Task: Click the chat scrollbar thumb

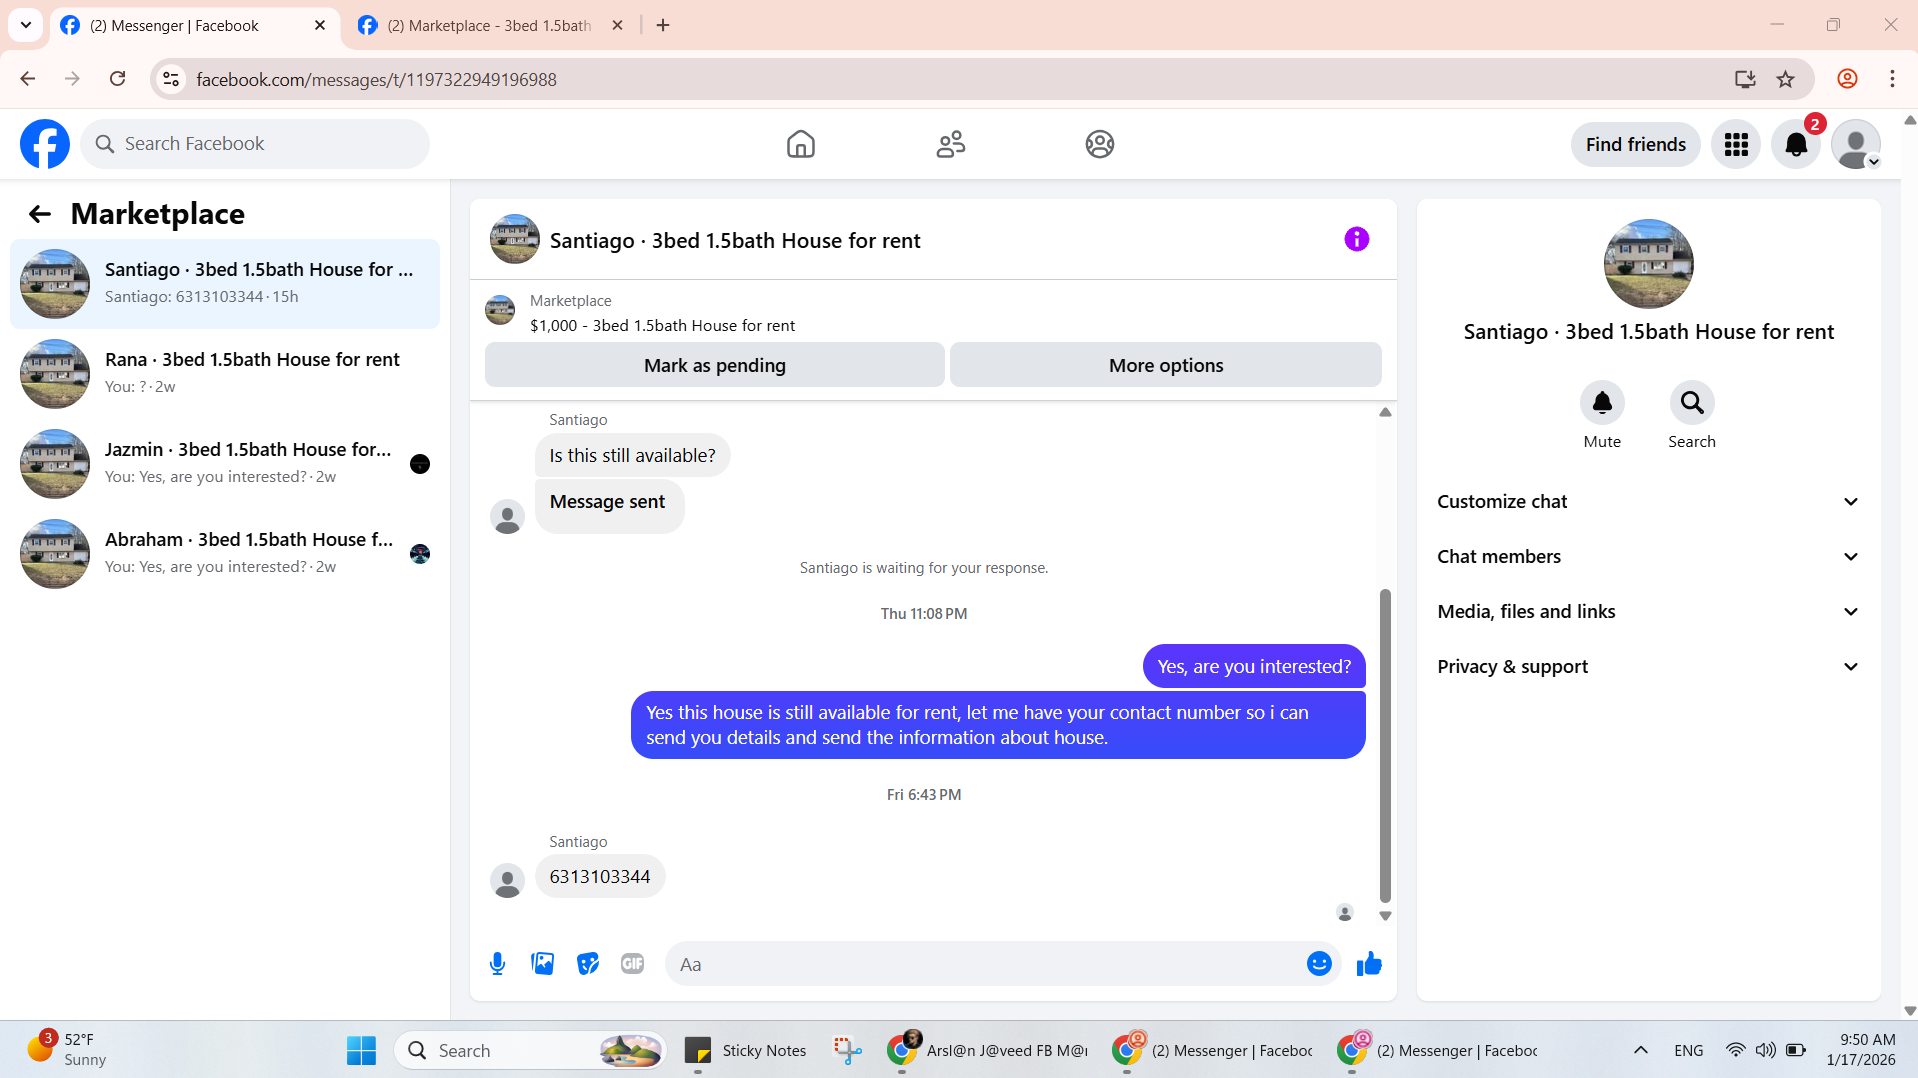Action: click(1385, 745)
